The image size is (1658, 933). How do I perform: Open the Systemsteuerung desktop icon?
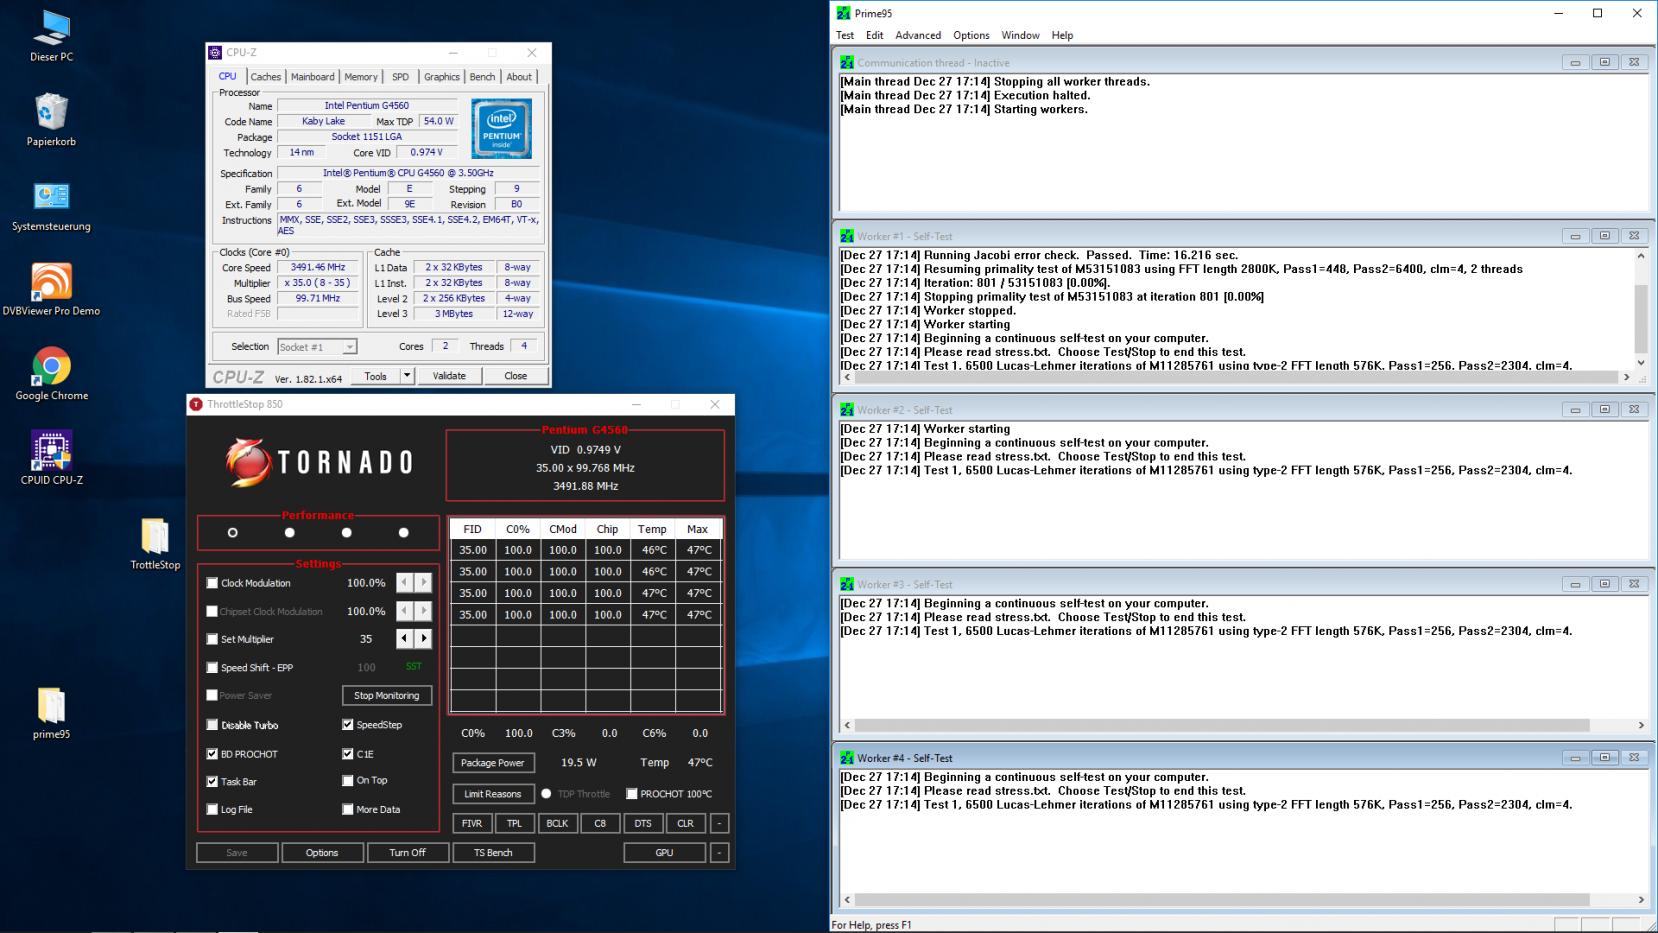(x=51, y=198)
